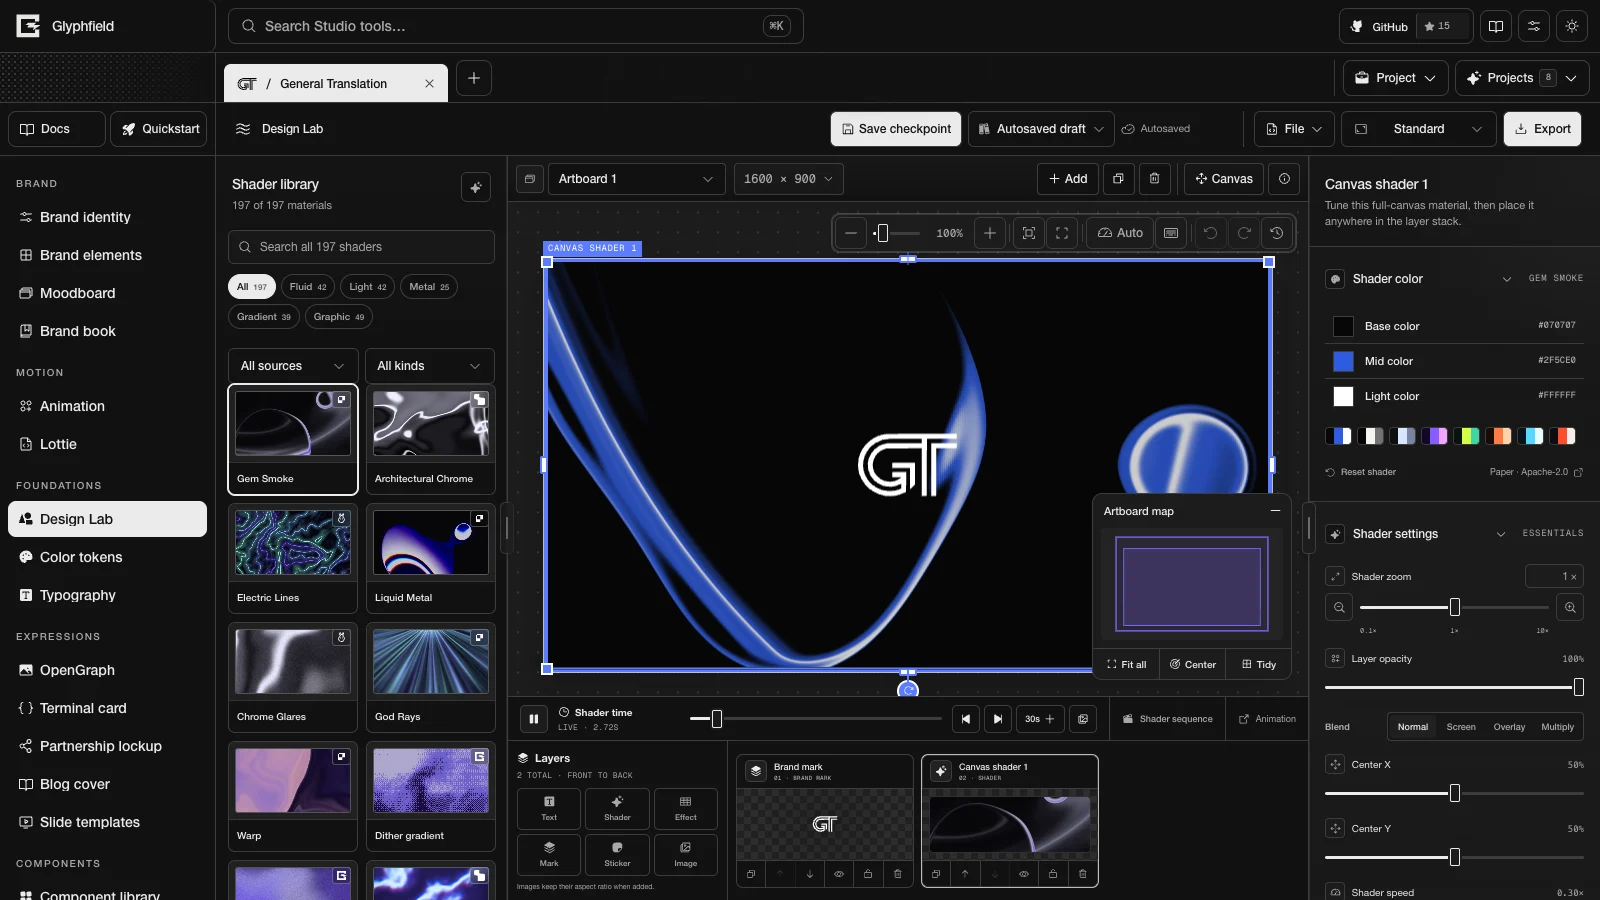
Task: Open Typography in the sidebar
Action: [x=108, y=595]
